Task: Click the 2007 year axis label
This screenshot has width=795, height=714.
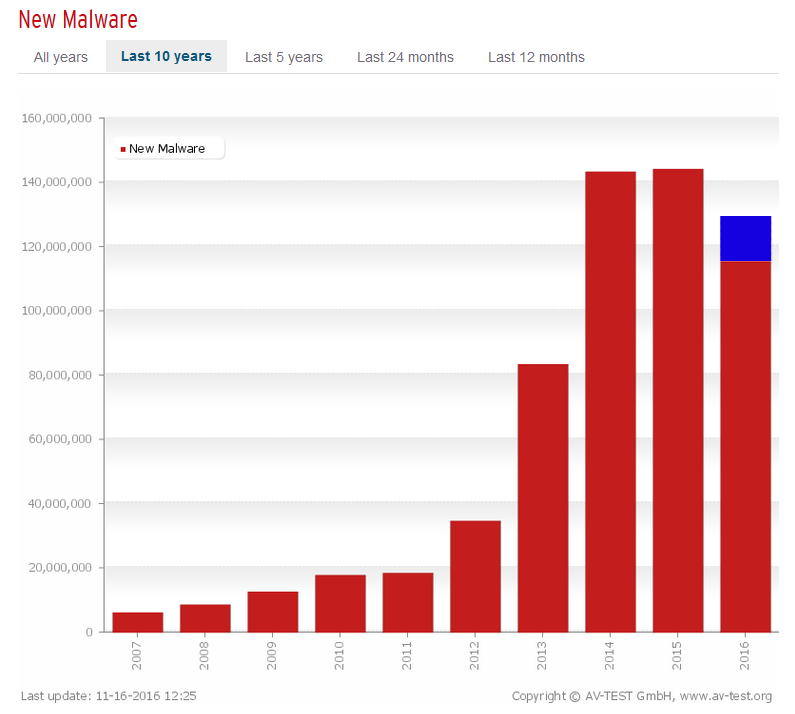Action: click(136, 656)
